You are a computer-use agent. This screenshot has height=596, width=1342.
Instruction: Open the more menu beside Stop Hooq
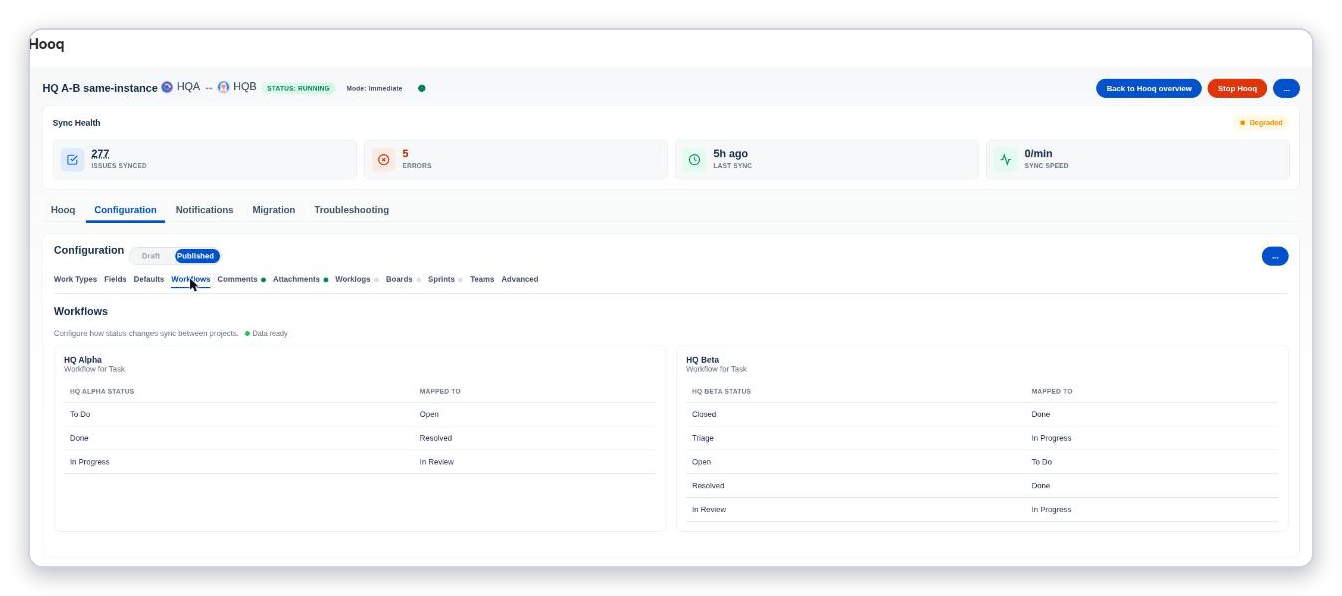(x=1286, y=88)
